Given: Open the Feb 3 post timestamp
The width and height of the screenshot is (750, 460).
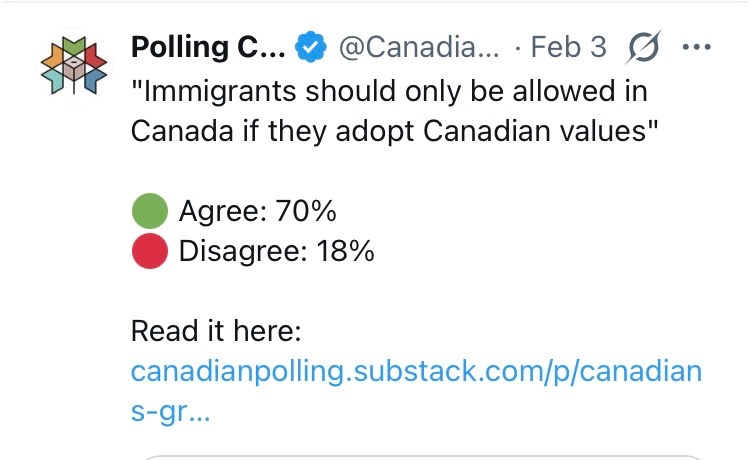Looking at the screenshot, I should tap(569, 47).
